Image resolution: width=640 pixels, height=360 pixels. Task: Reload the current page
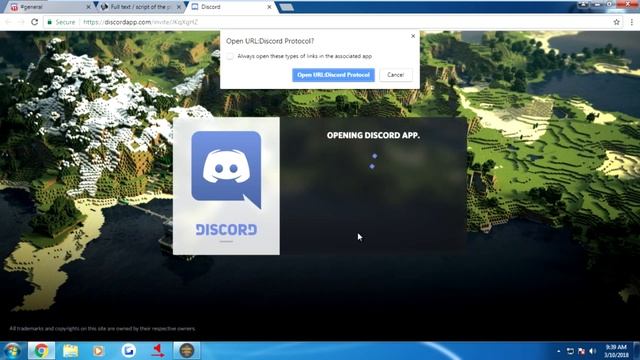[x=35, y=22]
